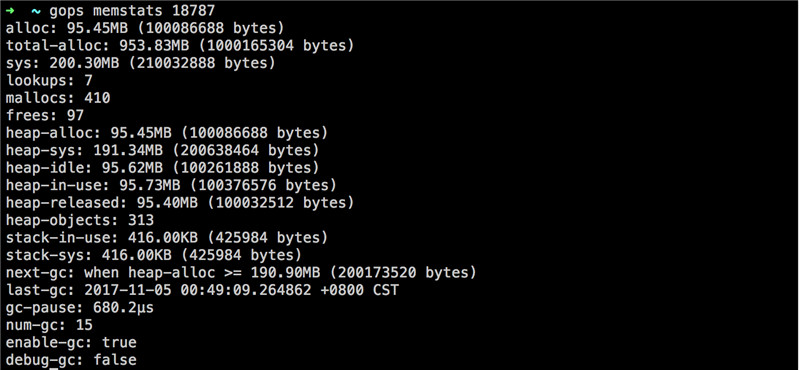800x370 pixels.
Task: Click the sys: 200.30MB line
Action: [x=140, y=63]
